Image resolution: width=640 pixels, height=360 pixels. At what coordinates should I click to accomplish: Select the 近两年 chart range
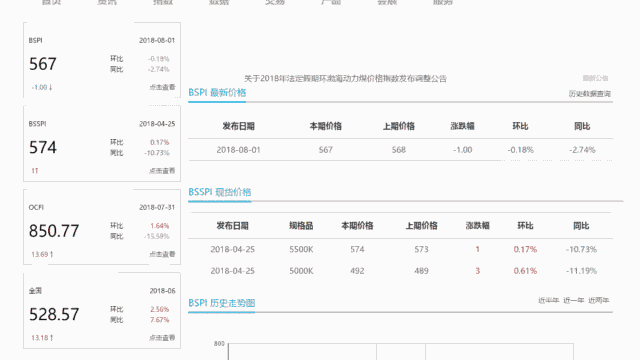point(599,300)
